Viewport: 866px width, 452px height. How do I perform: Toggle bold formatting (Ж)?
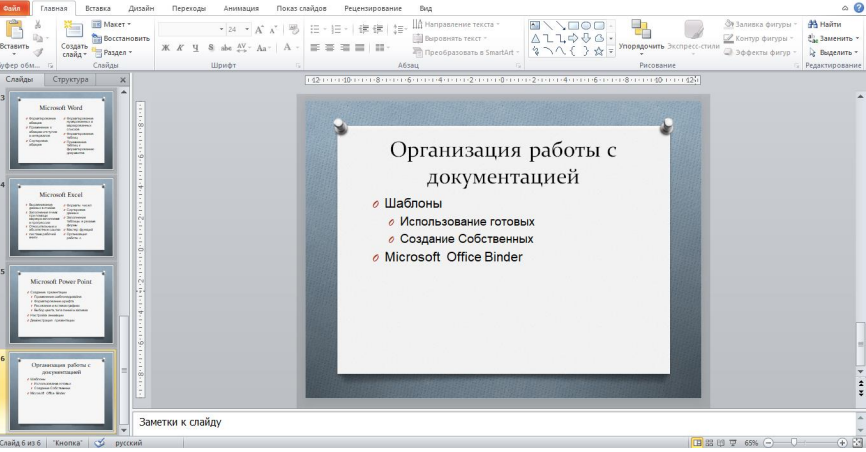coord(166,47)
